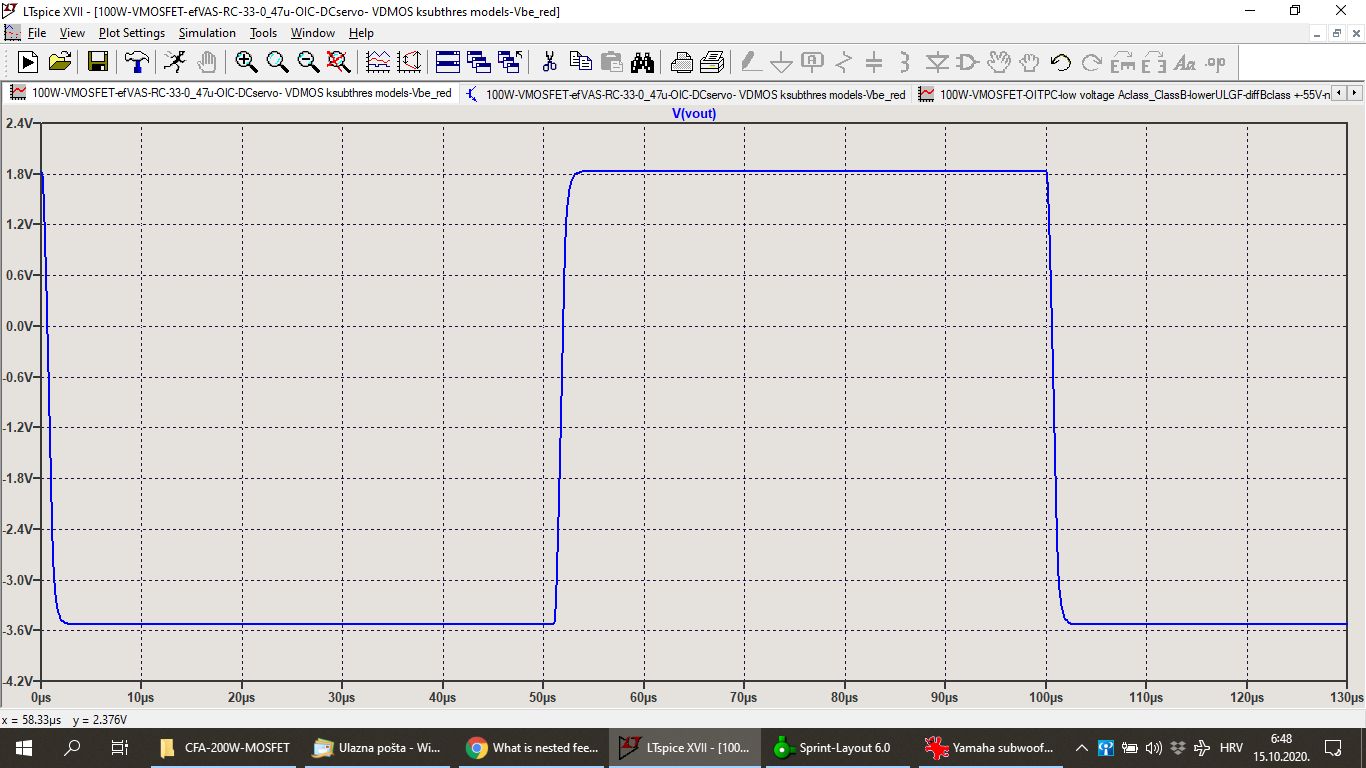Open the File menu

pos(37,33)
